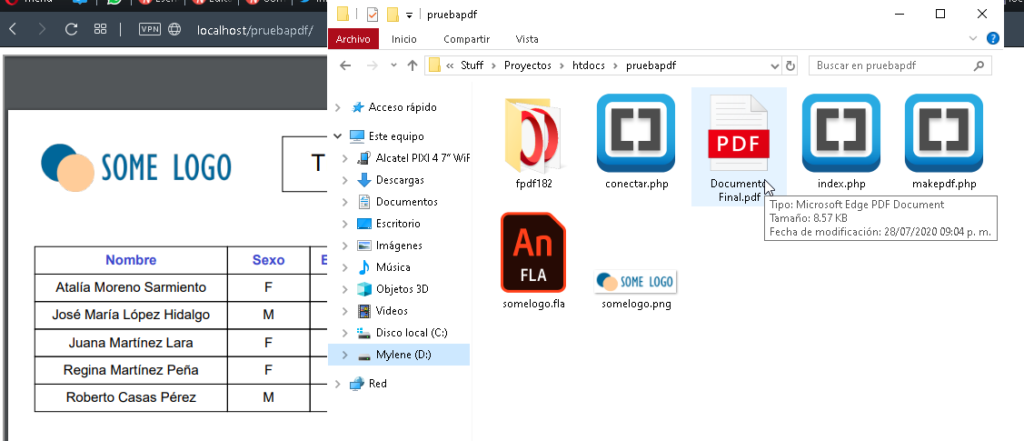Open Escritorio in navigation pane
Viewport: 1024px width, 441px height.
(398, 223)
